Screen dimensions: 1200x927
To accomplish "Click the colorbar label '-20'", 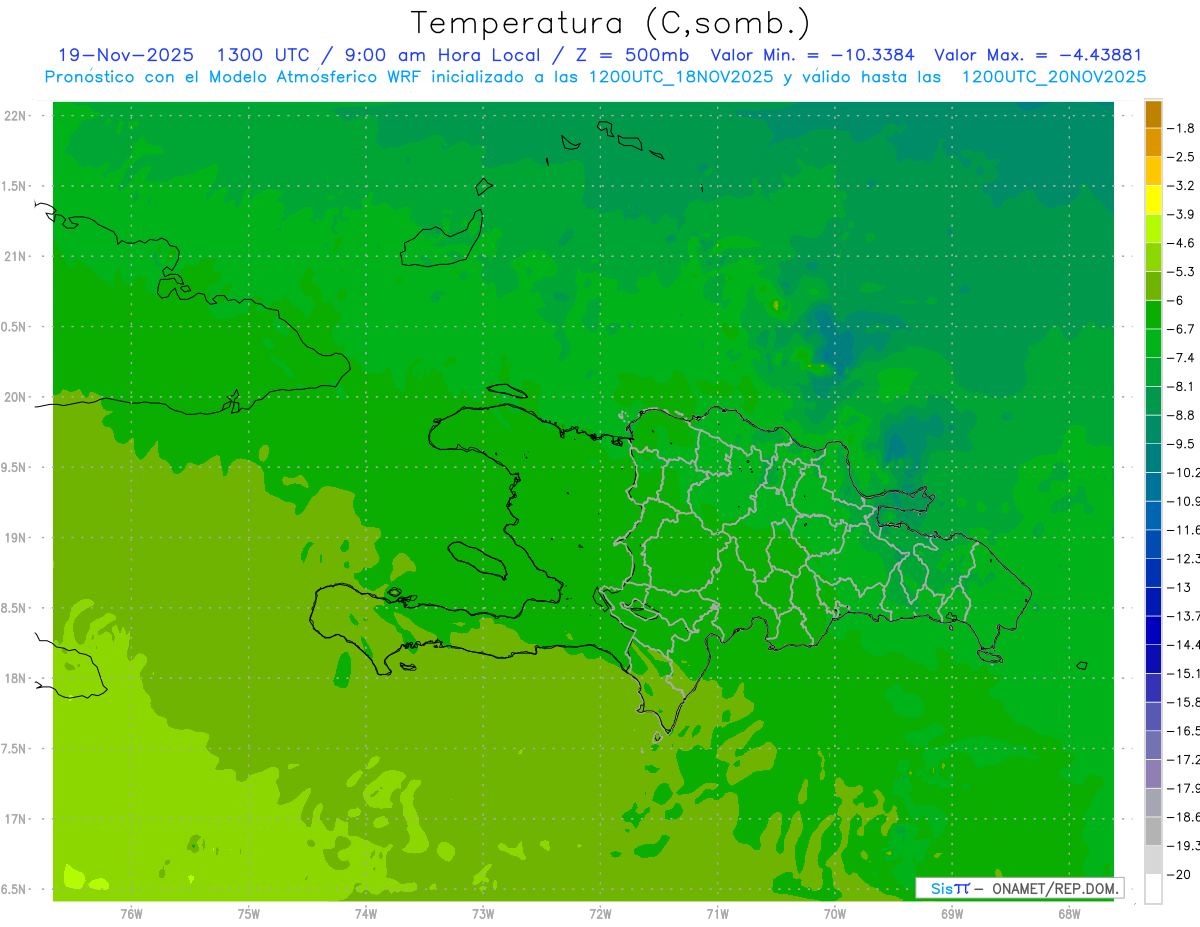I will pyautogui.click(x=1178, y=875).
